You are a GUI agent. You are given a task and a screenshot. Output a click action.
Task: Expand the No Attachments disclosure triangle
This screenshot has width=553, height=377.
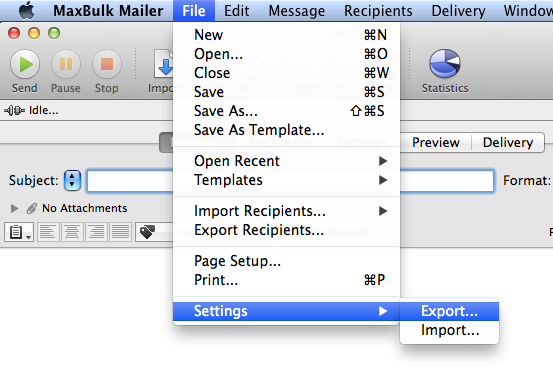14,208
